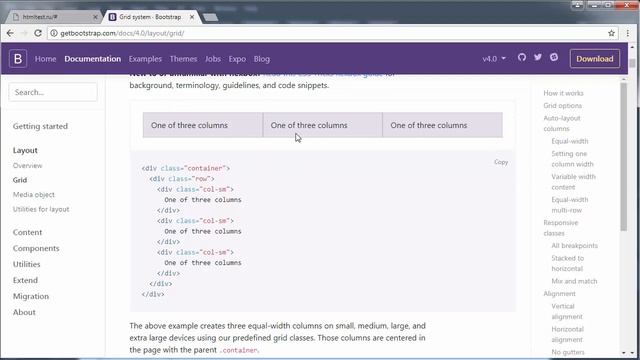This screenshot has width=640, height=360.
Task: Jump to Stacked to horizontal
Action: [x=567, y=263]
